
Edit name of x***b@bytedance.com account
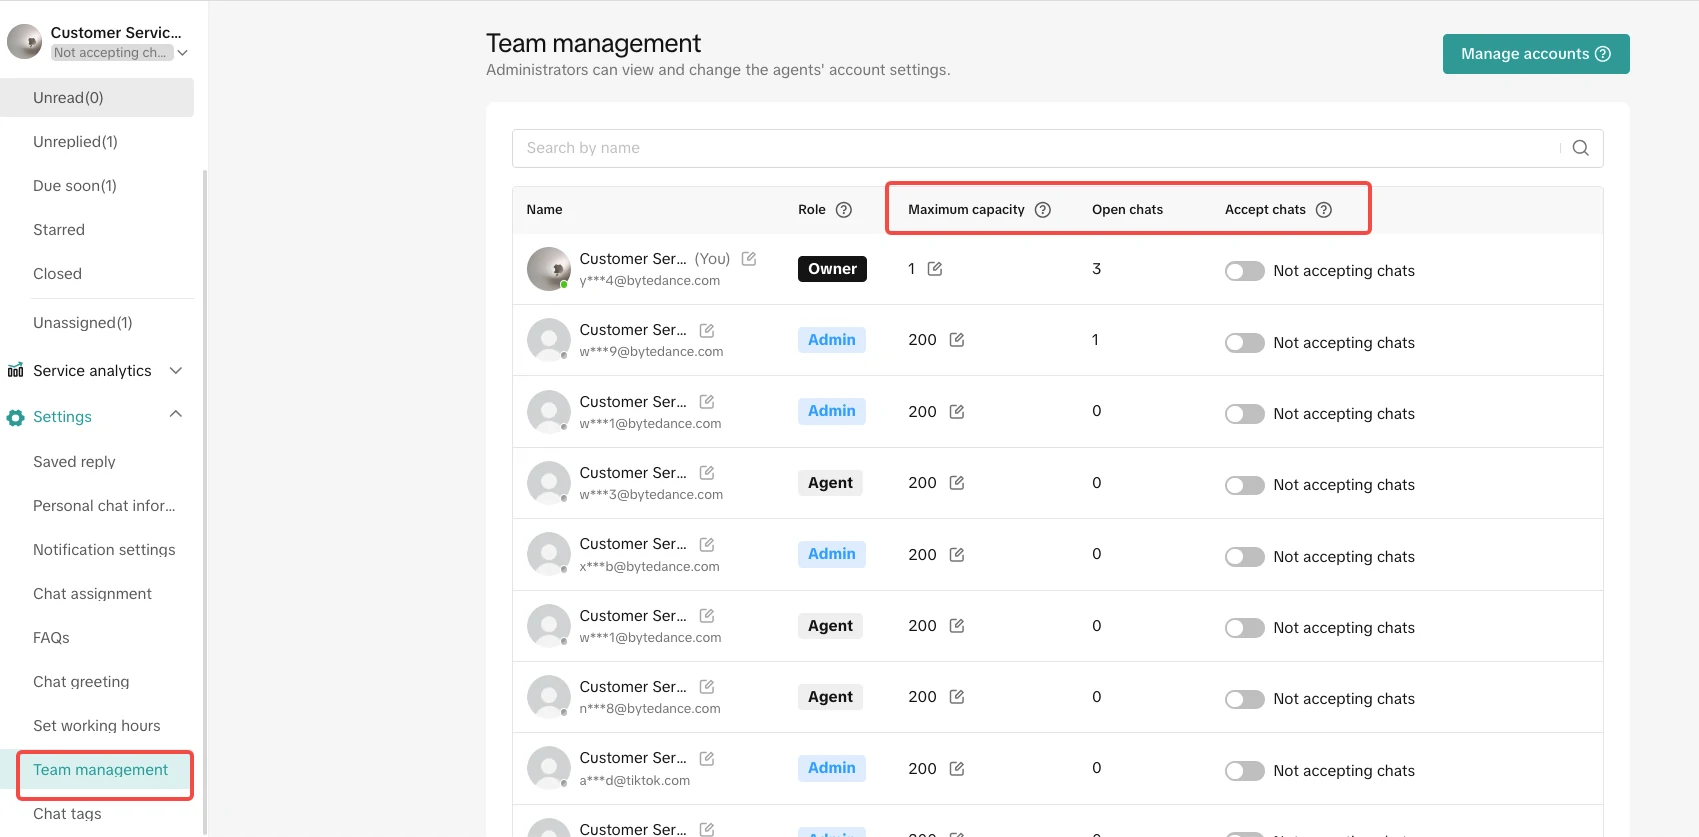[x=707, y=545]
